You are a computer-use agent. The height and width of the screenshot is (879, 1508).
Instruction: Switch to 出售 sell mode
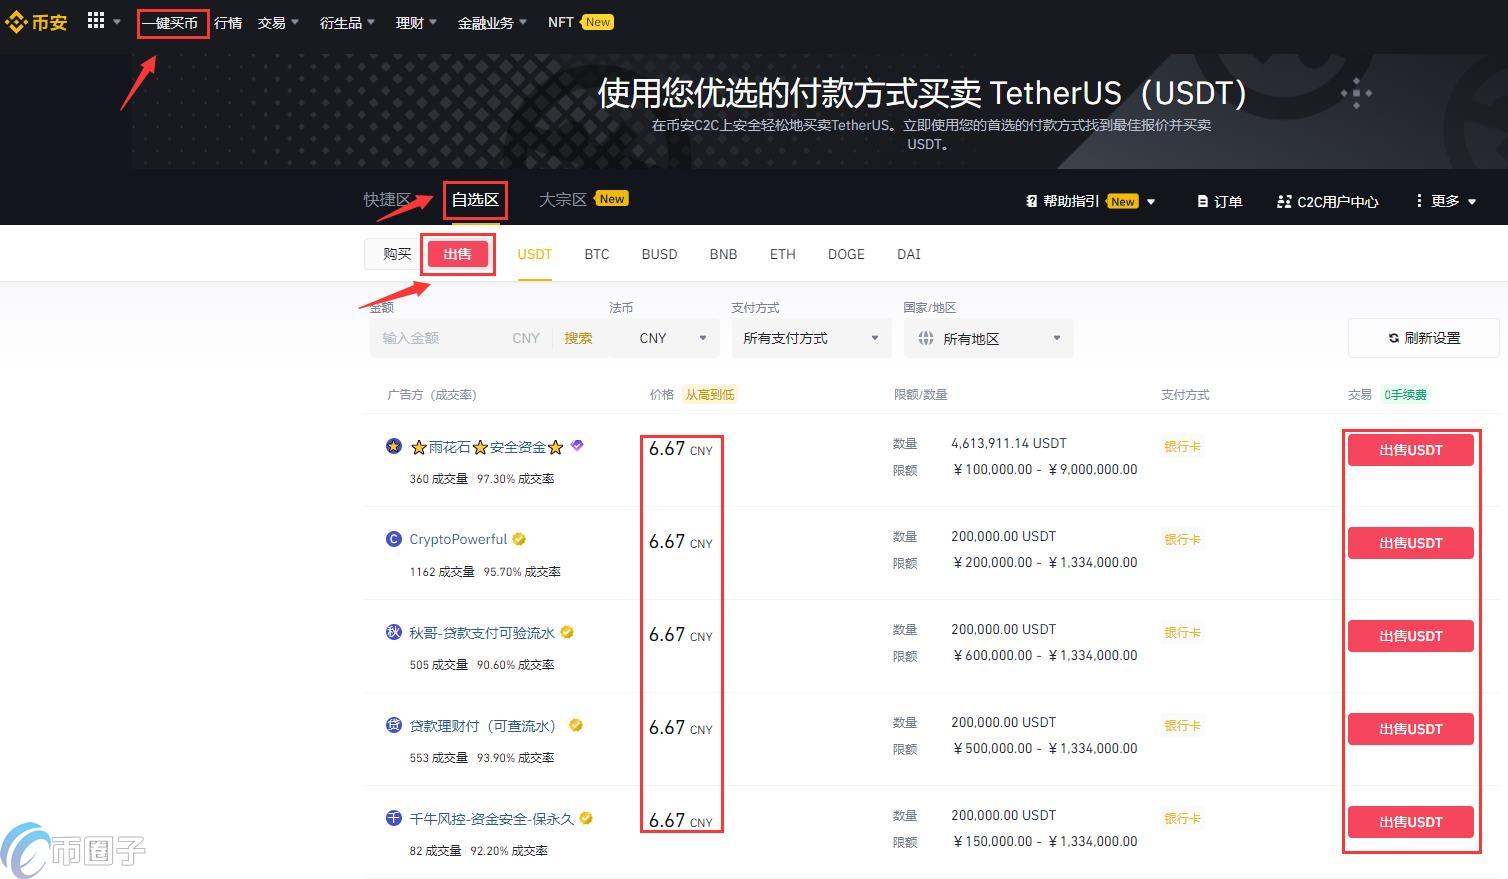tap(457, 254)
